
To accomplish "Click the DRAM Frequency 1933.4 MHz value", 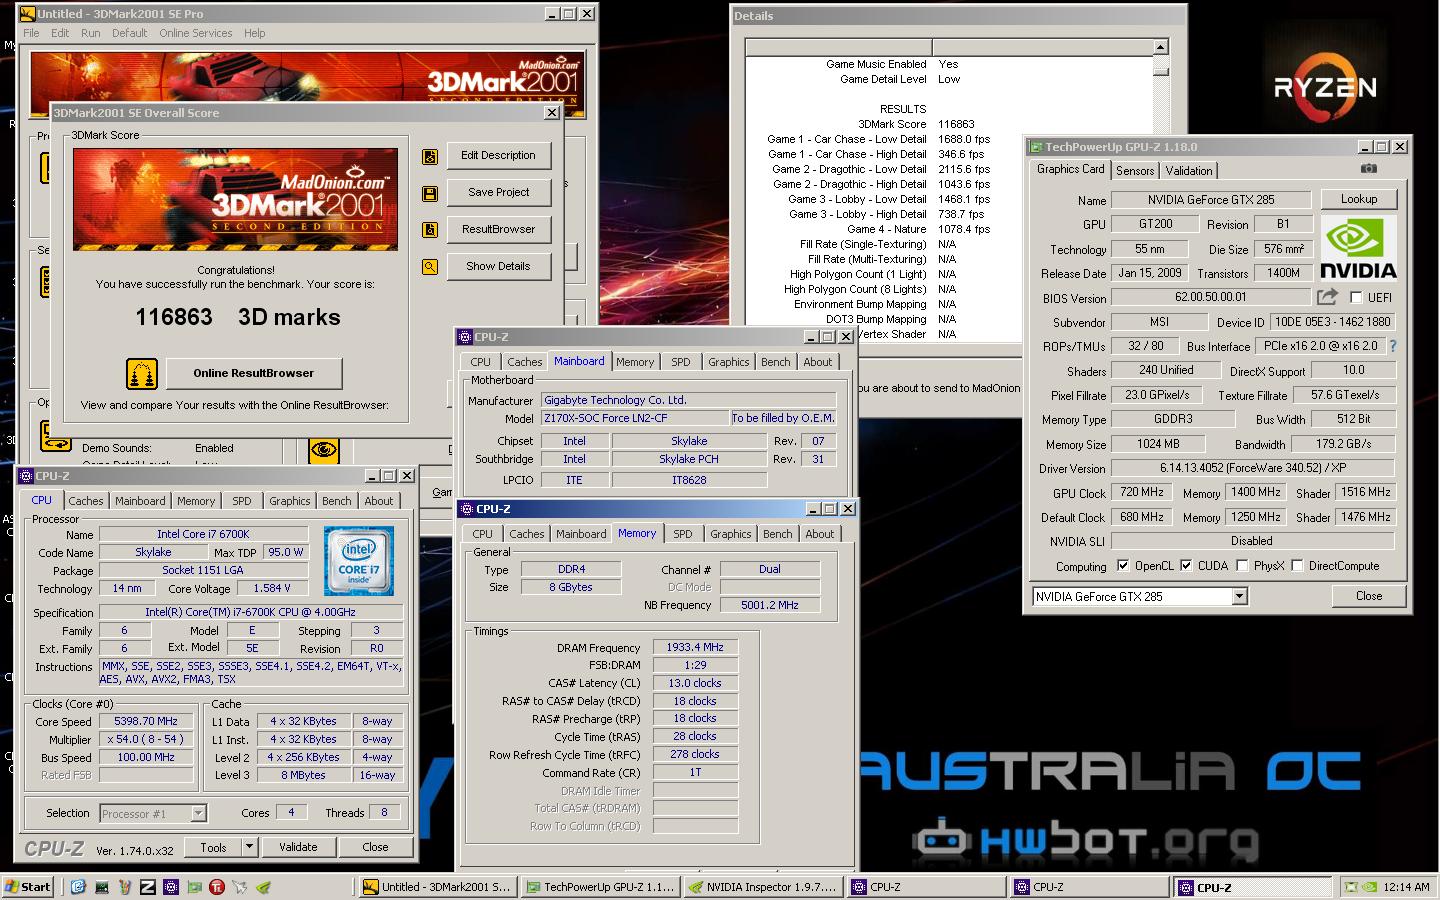I will point(695,648).
